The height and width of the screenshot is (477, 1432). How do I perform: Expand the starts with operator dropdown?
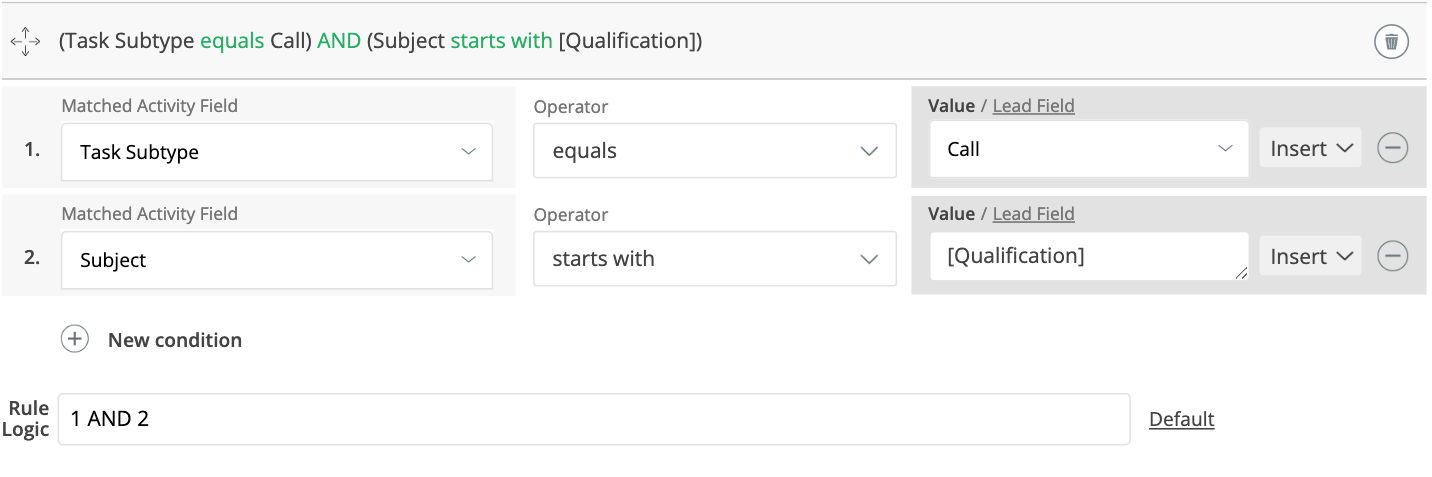714,259
